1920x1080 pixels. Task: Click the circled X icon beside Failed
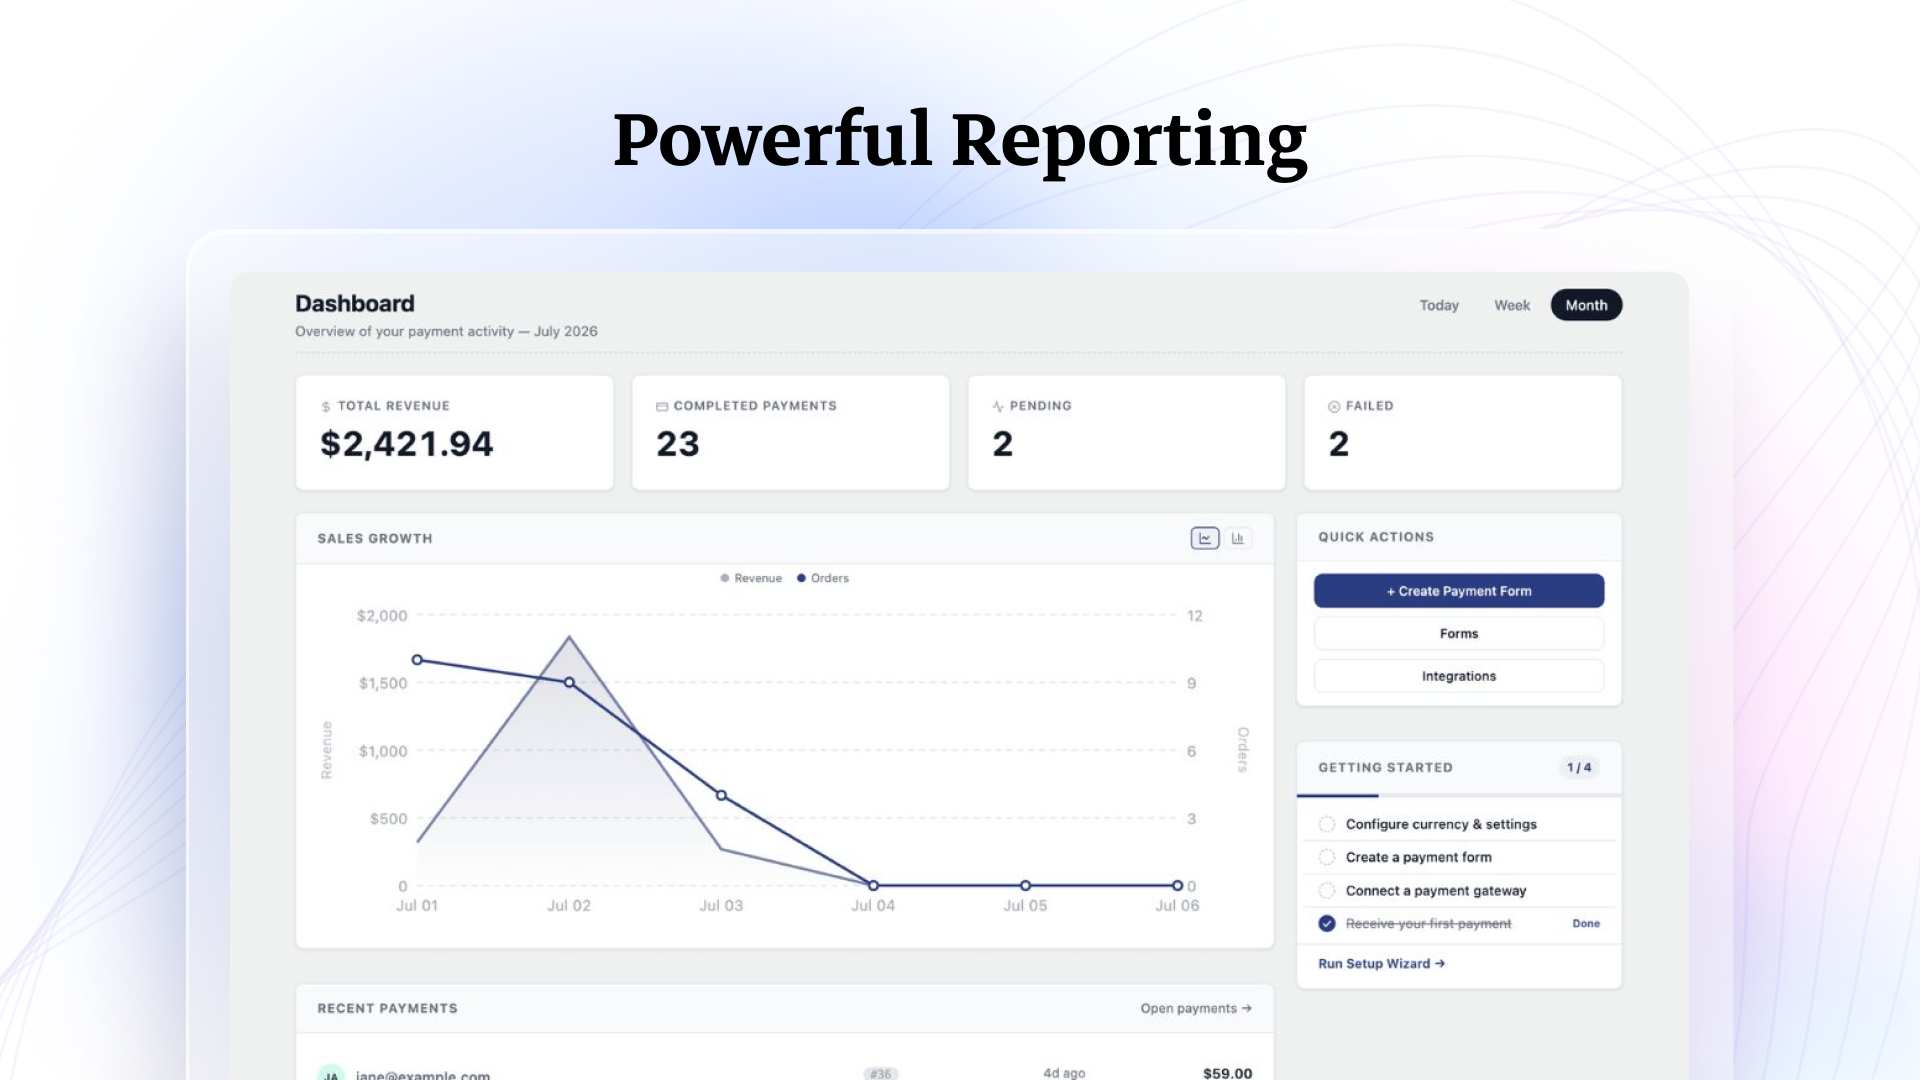click(x=1334, y=406)
